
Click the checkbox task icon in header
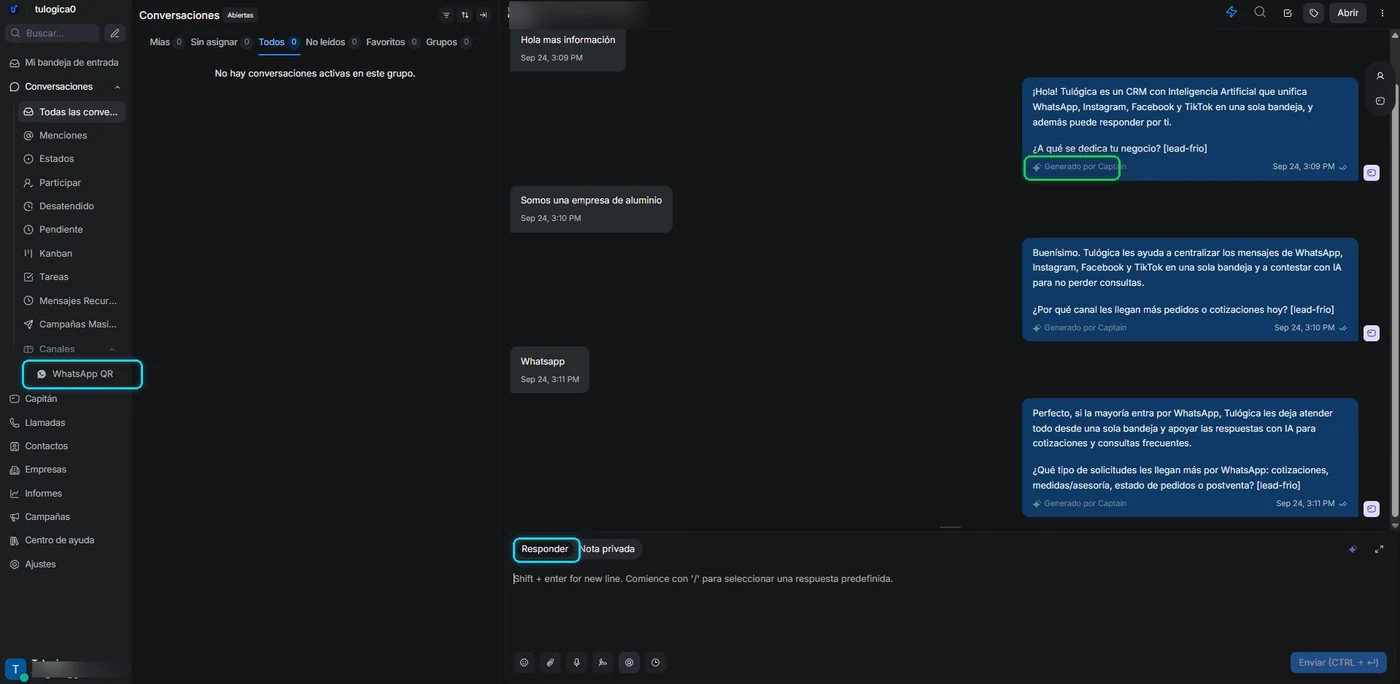click(x=1287, y=13)
